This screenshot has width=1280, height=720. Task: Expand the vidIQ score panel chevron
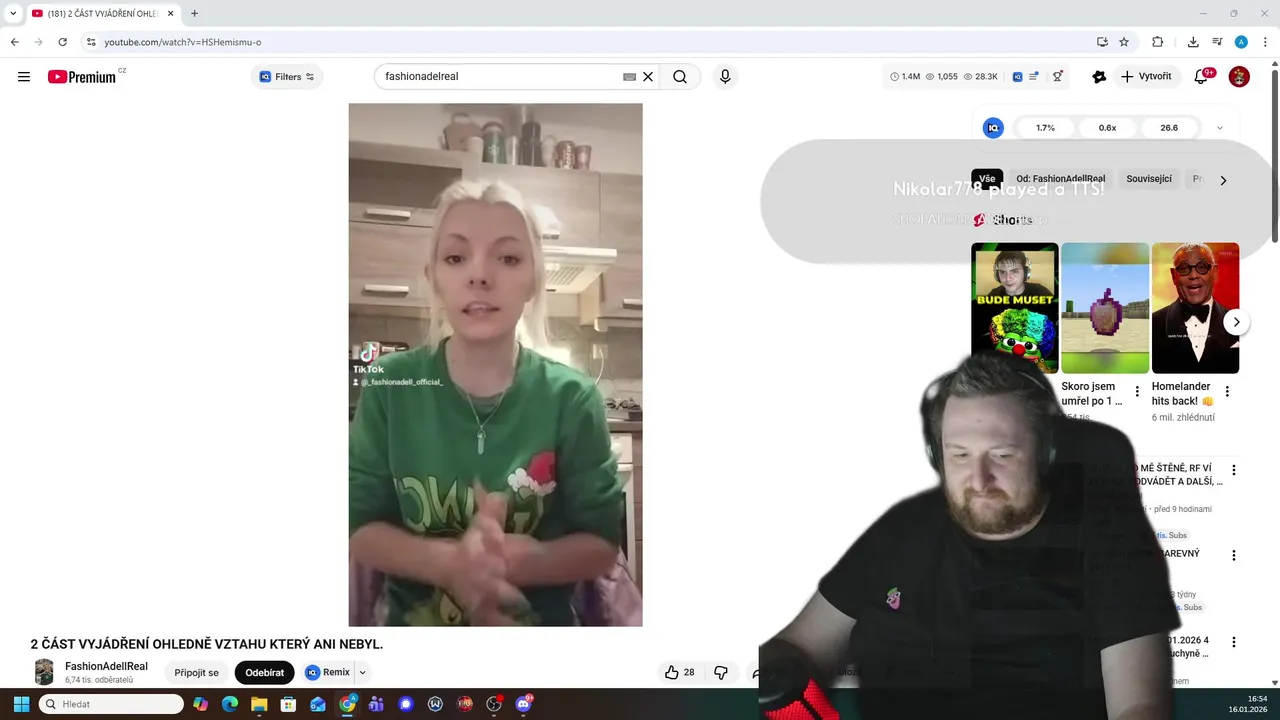click(x=1220, y=128)
